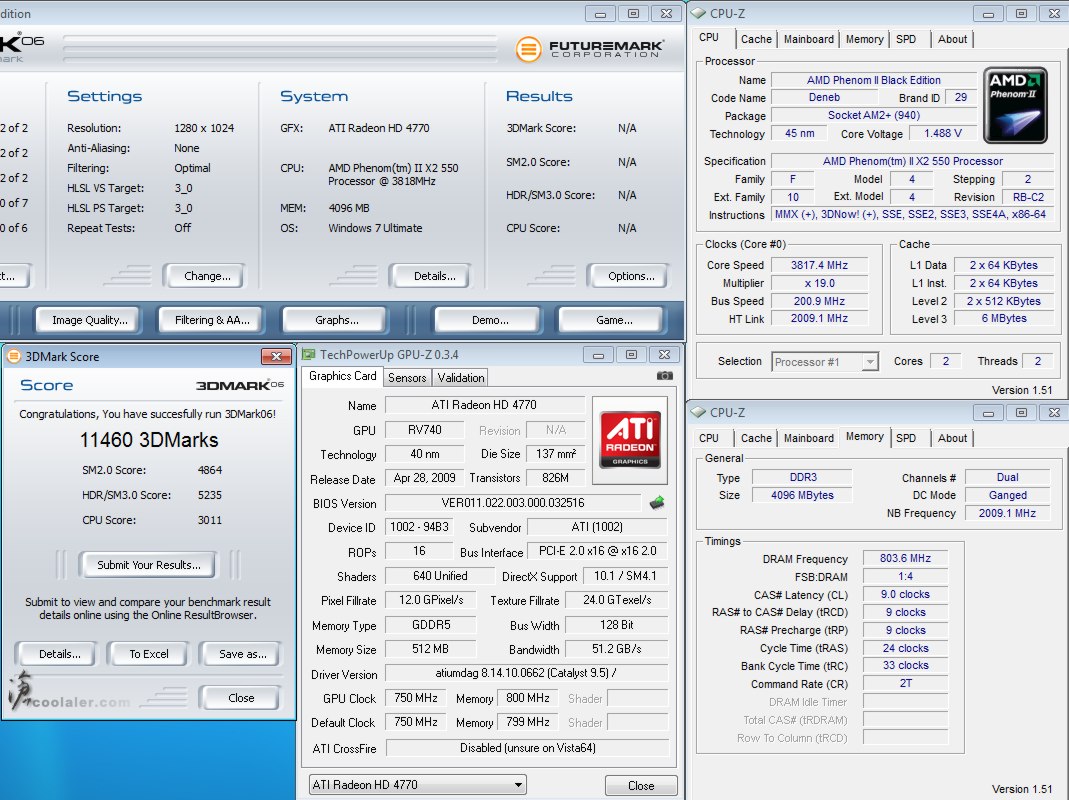Close the 3DMark Score window with red X
The image size is (1069, 800).
pyautogui.click(x=276, y=356)
